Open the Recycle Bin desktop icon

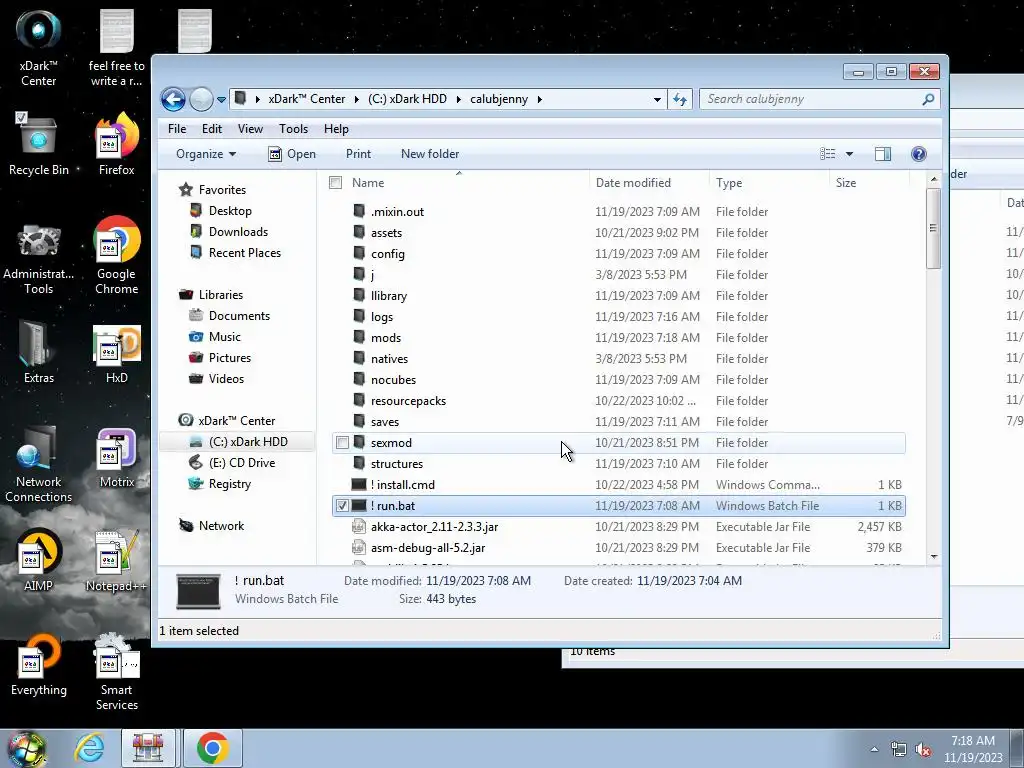[x=38, y=145]
